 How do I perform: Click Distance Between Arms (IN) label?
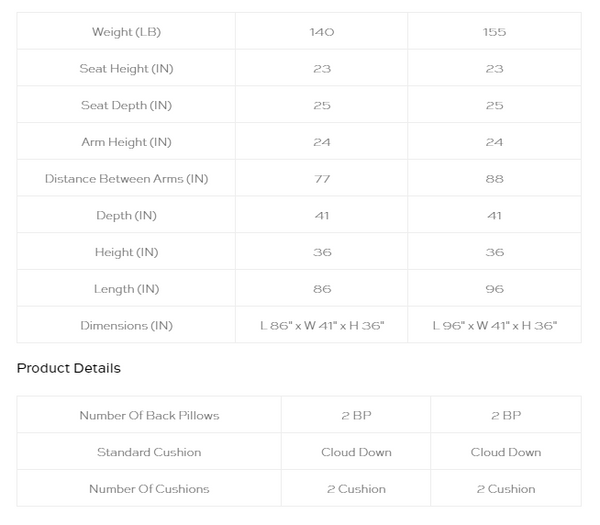[126, 179]
